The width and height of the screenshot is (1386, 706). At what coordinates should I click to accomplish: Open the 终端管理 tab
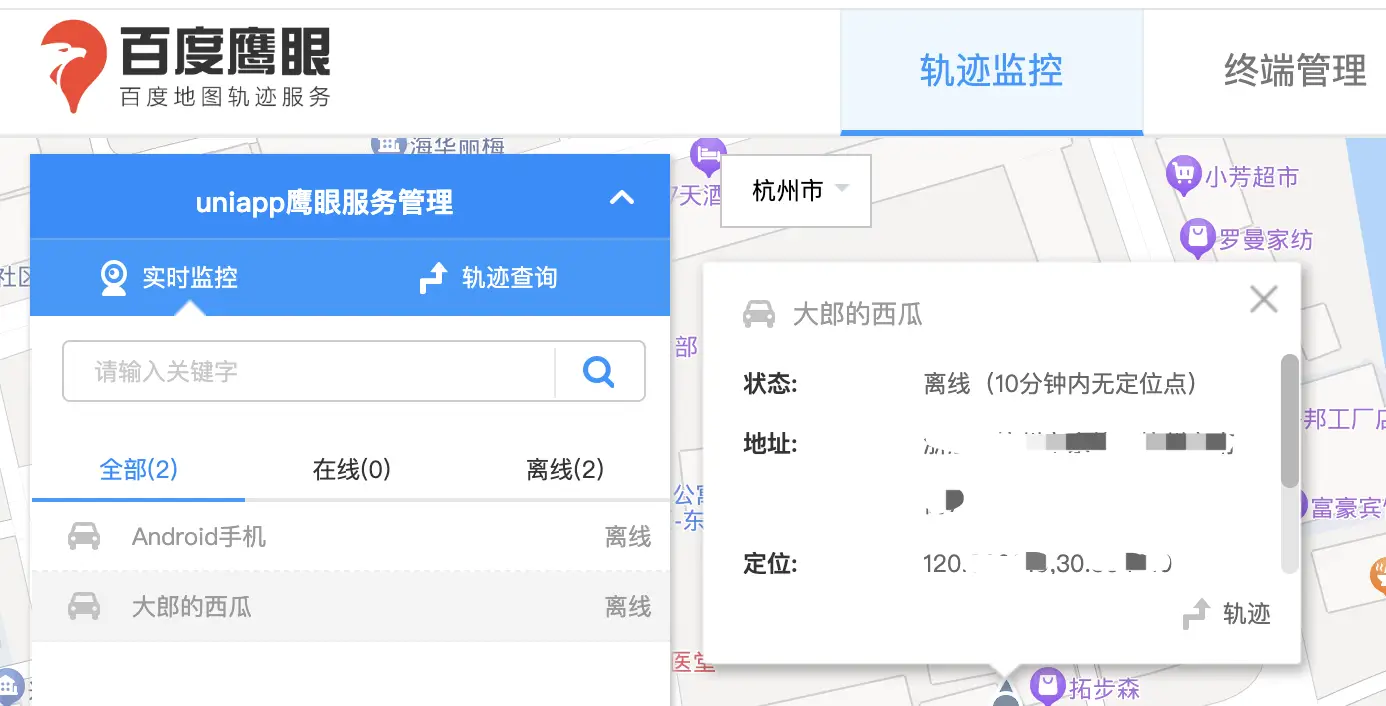[x=1294, y=71]
